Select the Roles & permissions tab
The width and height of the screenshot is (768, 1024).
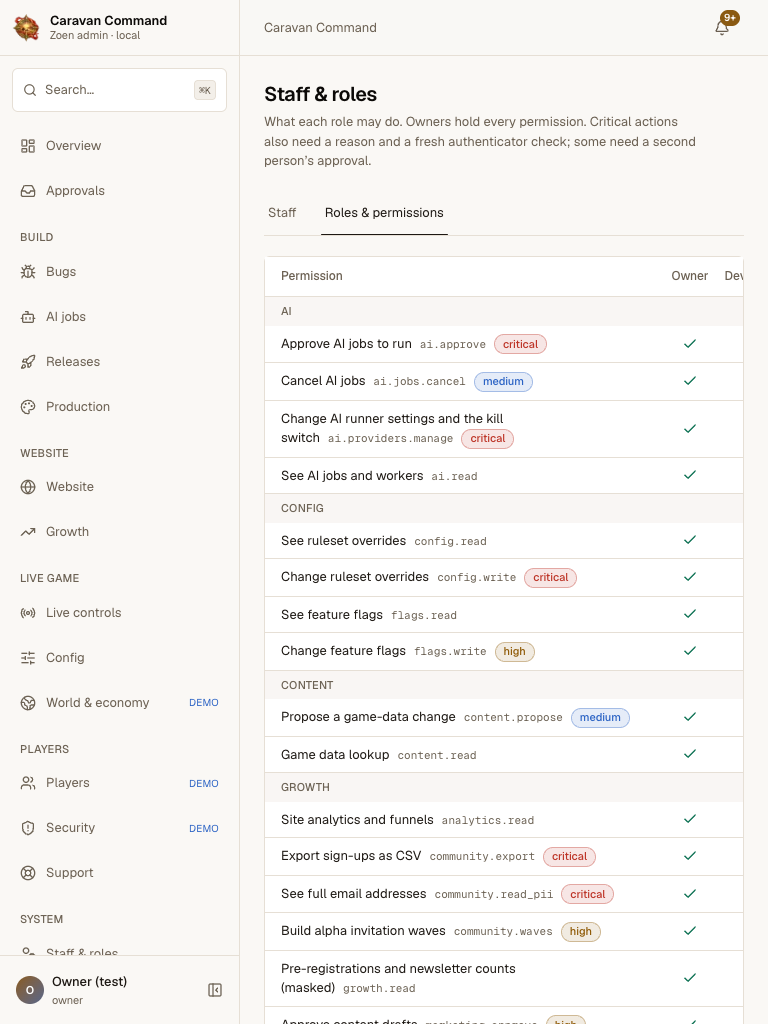click(384, 213)
